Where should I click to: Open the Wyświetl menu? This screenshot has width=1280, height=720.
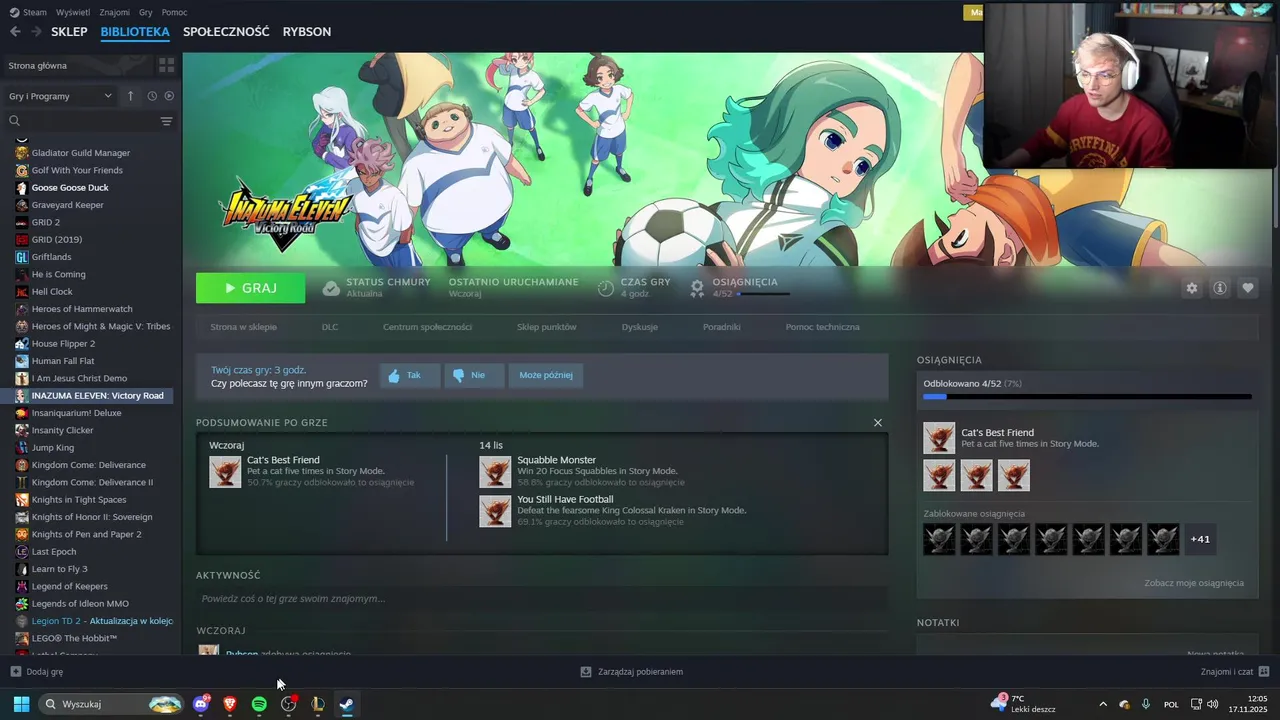[73, 12]
